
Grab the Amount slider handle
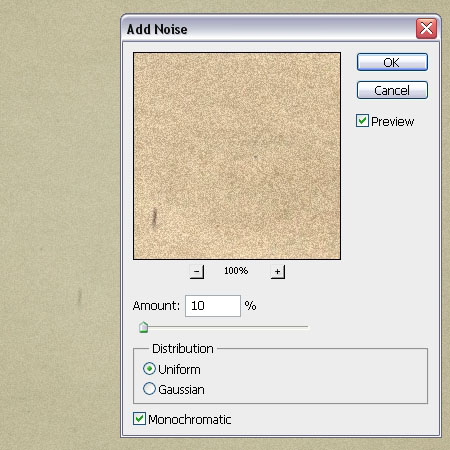[143, 327]
